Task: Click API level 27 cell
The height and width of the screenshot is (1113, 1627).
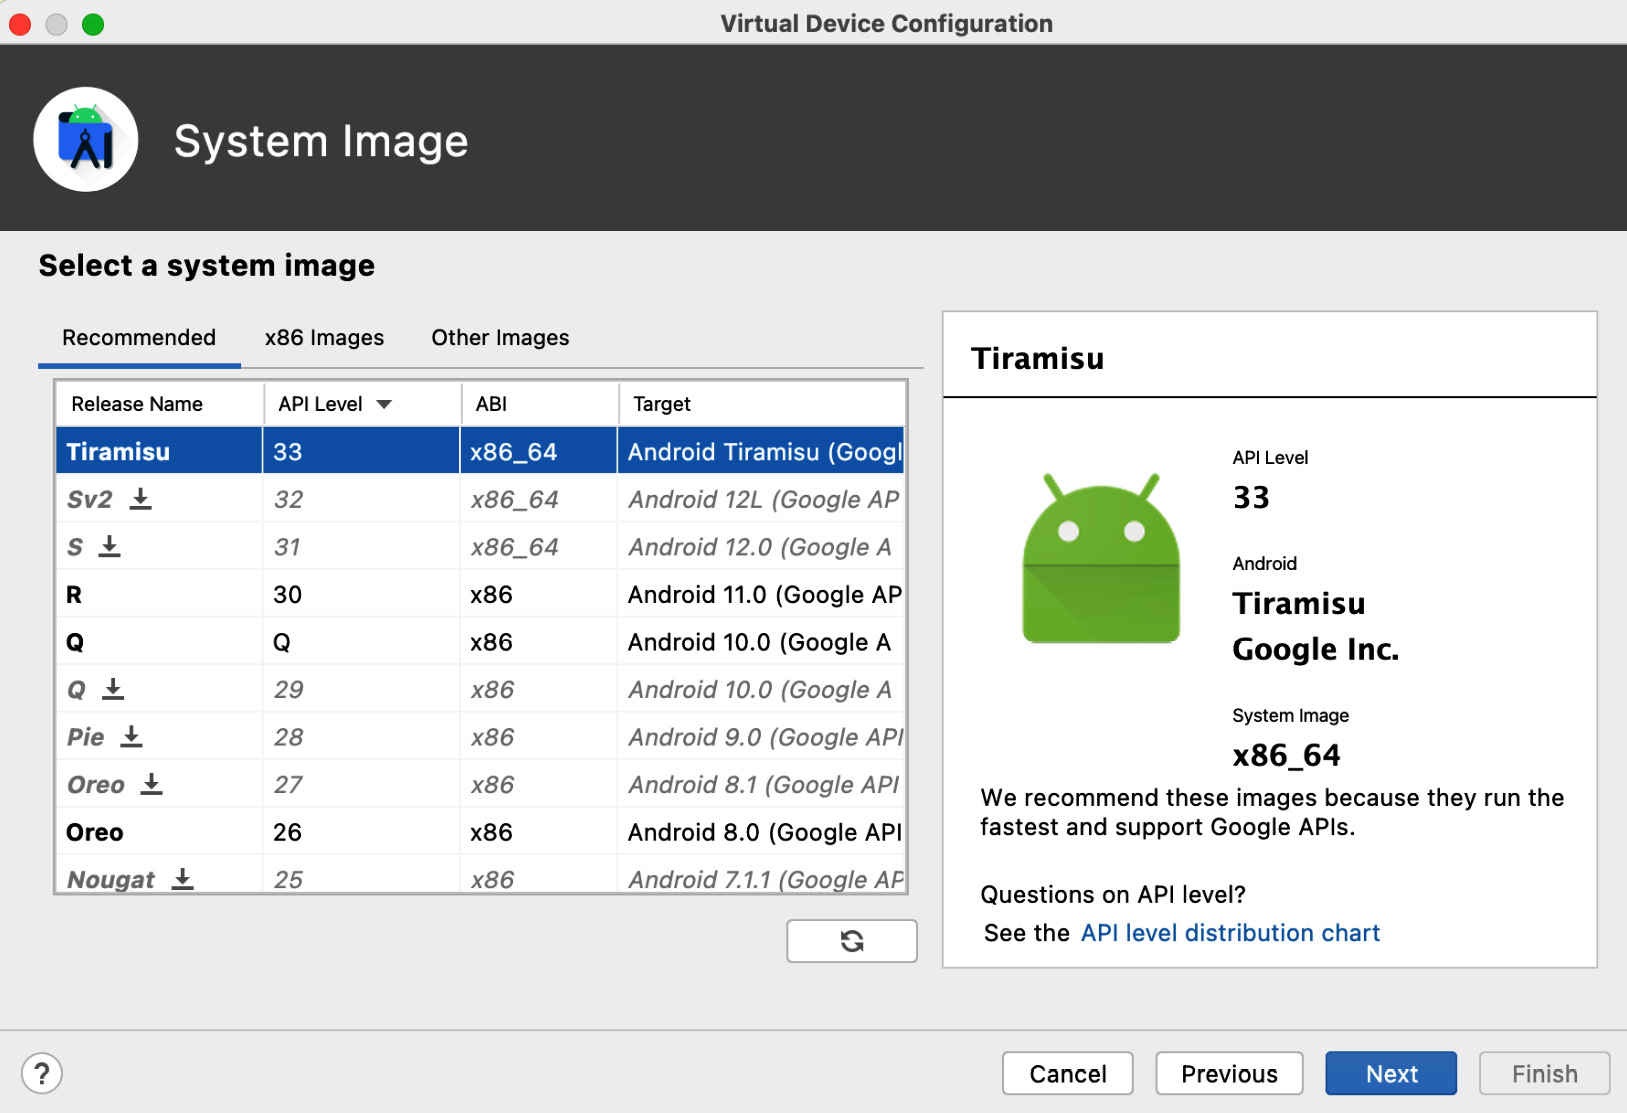Action: (x=361, y=784)
